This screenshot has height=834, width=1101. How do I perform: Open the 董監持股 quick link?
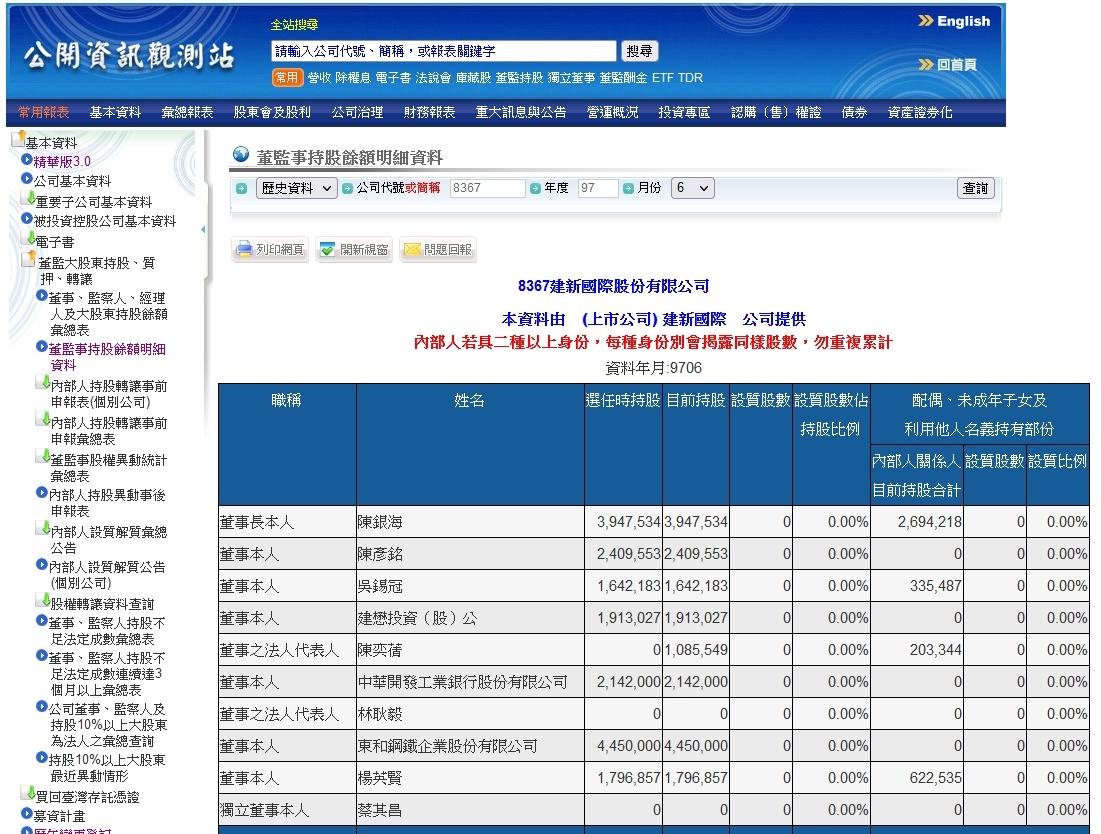click(x=519, y=78)
